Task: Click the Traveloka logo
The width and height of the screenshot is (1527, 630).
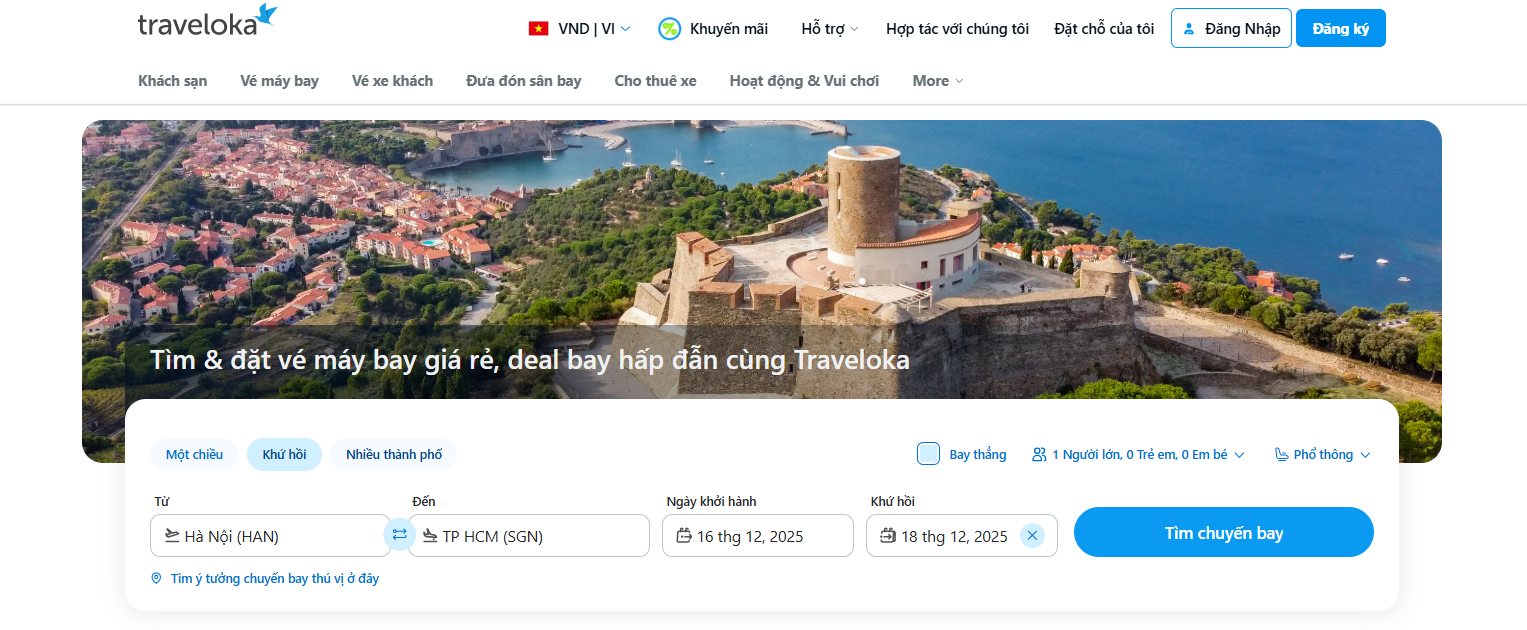Action: click(x=207, y=22)
